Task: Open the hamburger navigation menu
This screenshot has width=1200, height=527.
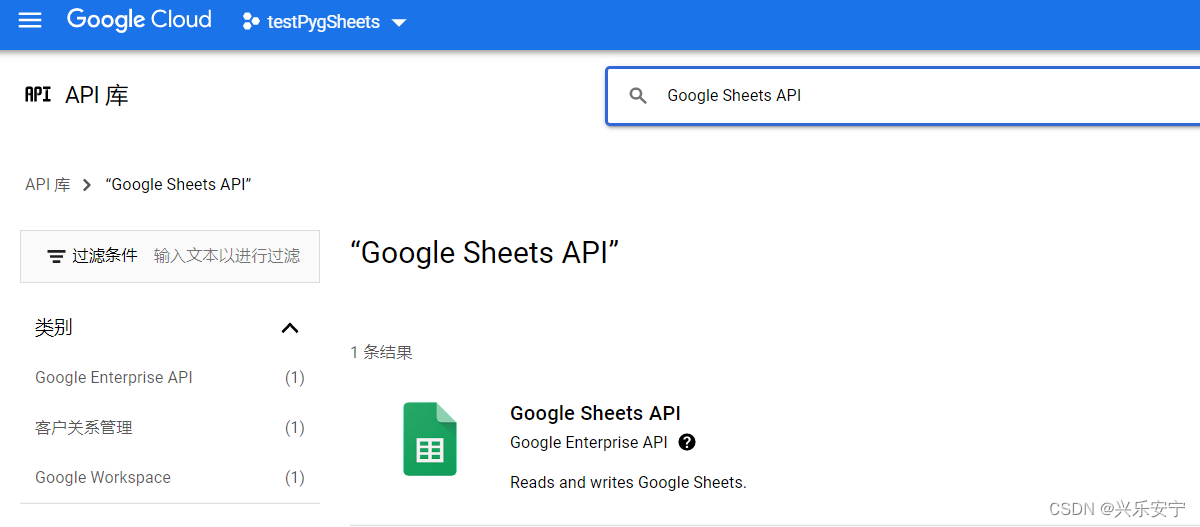Action: point(30,21)
